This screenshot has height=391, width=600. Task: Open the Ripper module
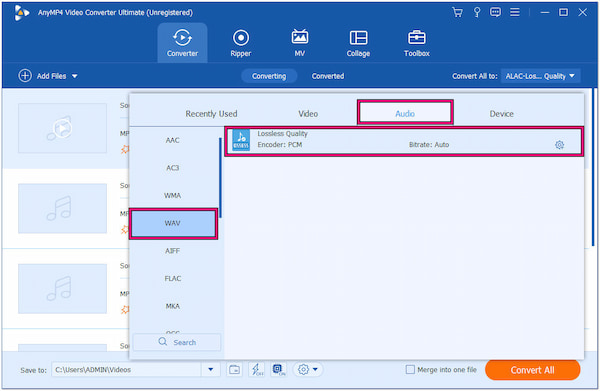point(241,43)
